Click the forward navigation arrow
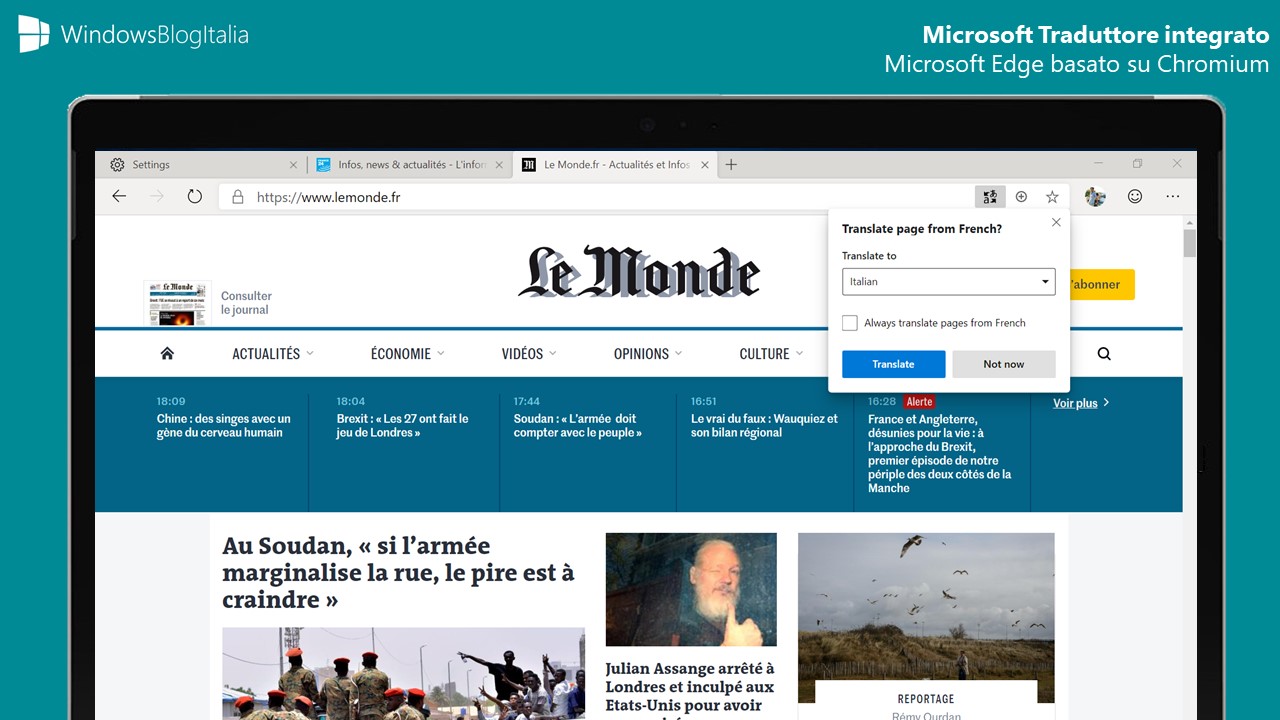The height and width of the screenshot is (720, 1280). (x=156, y=197)
